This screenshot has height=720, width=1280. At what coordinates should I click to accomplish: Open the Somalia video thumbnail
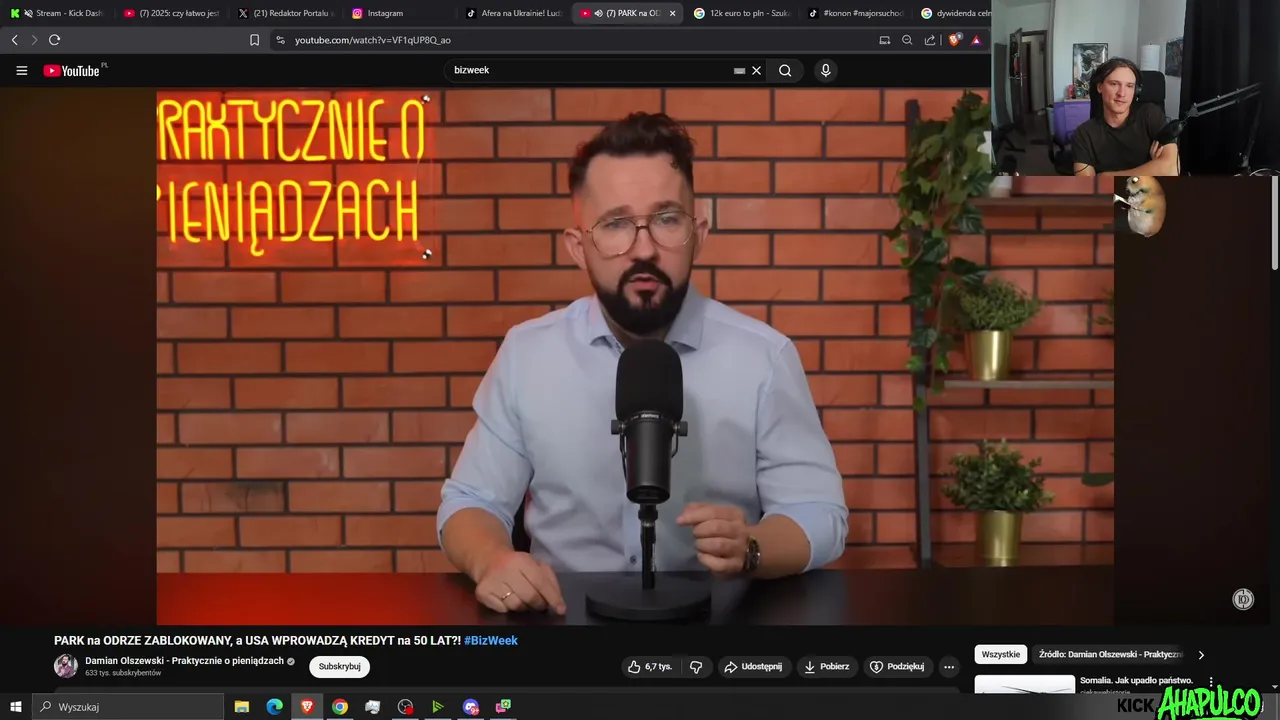point(1024,685)
